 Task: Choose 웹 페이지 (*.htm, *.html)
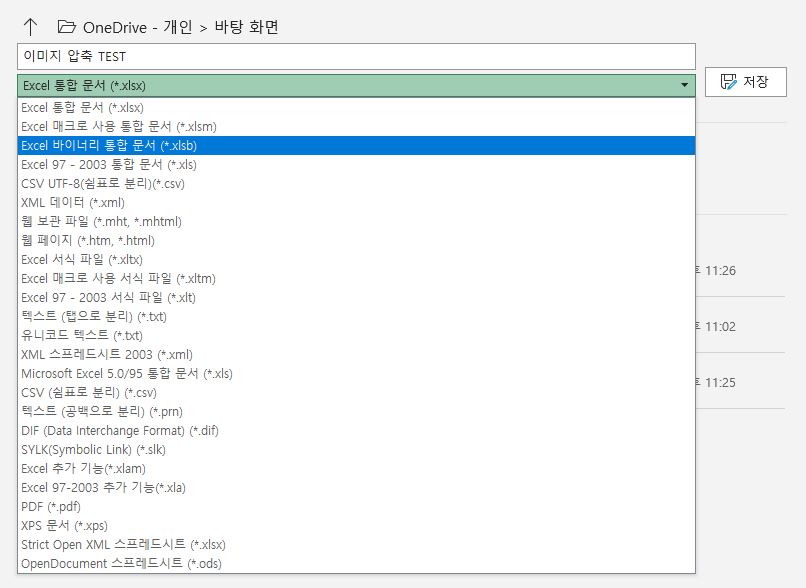point(356,241)
